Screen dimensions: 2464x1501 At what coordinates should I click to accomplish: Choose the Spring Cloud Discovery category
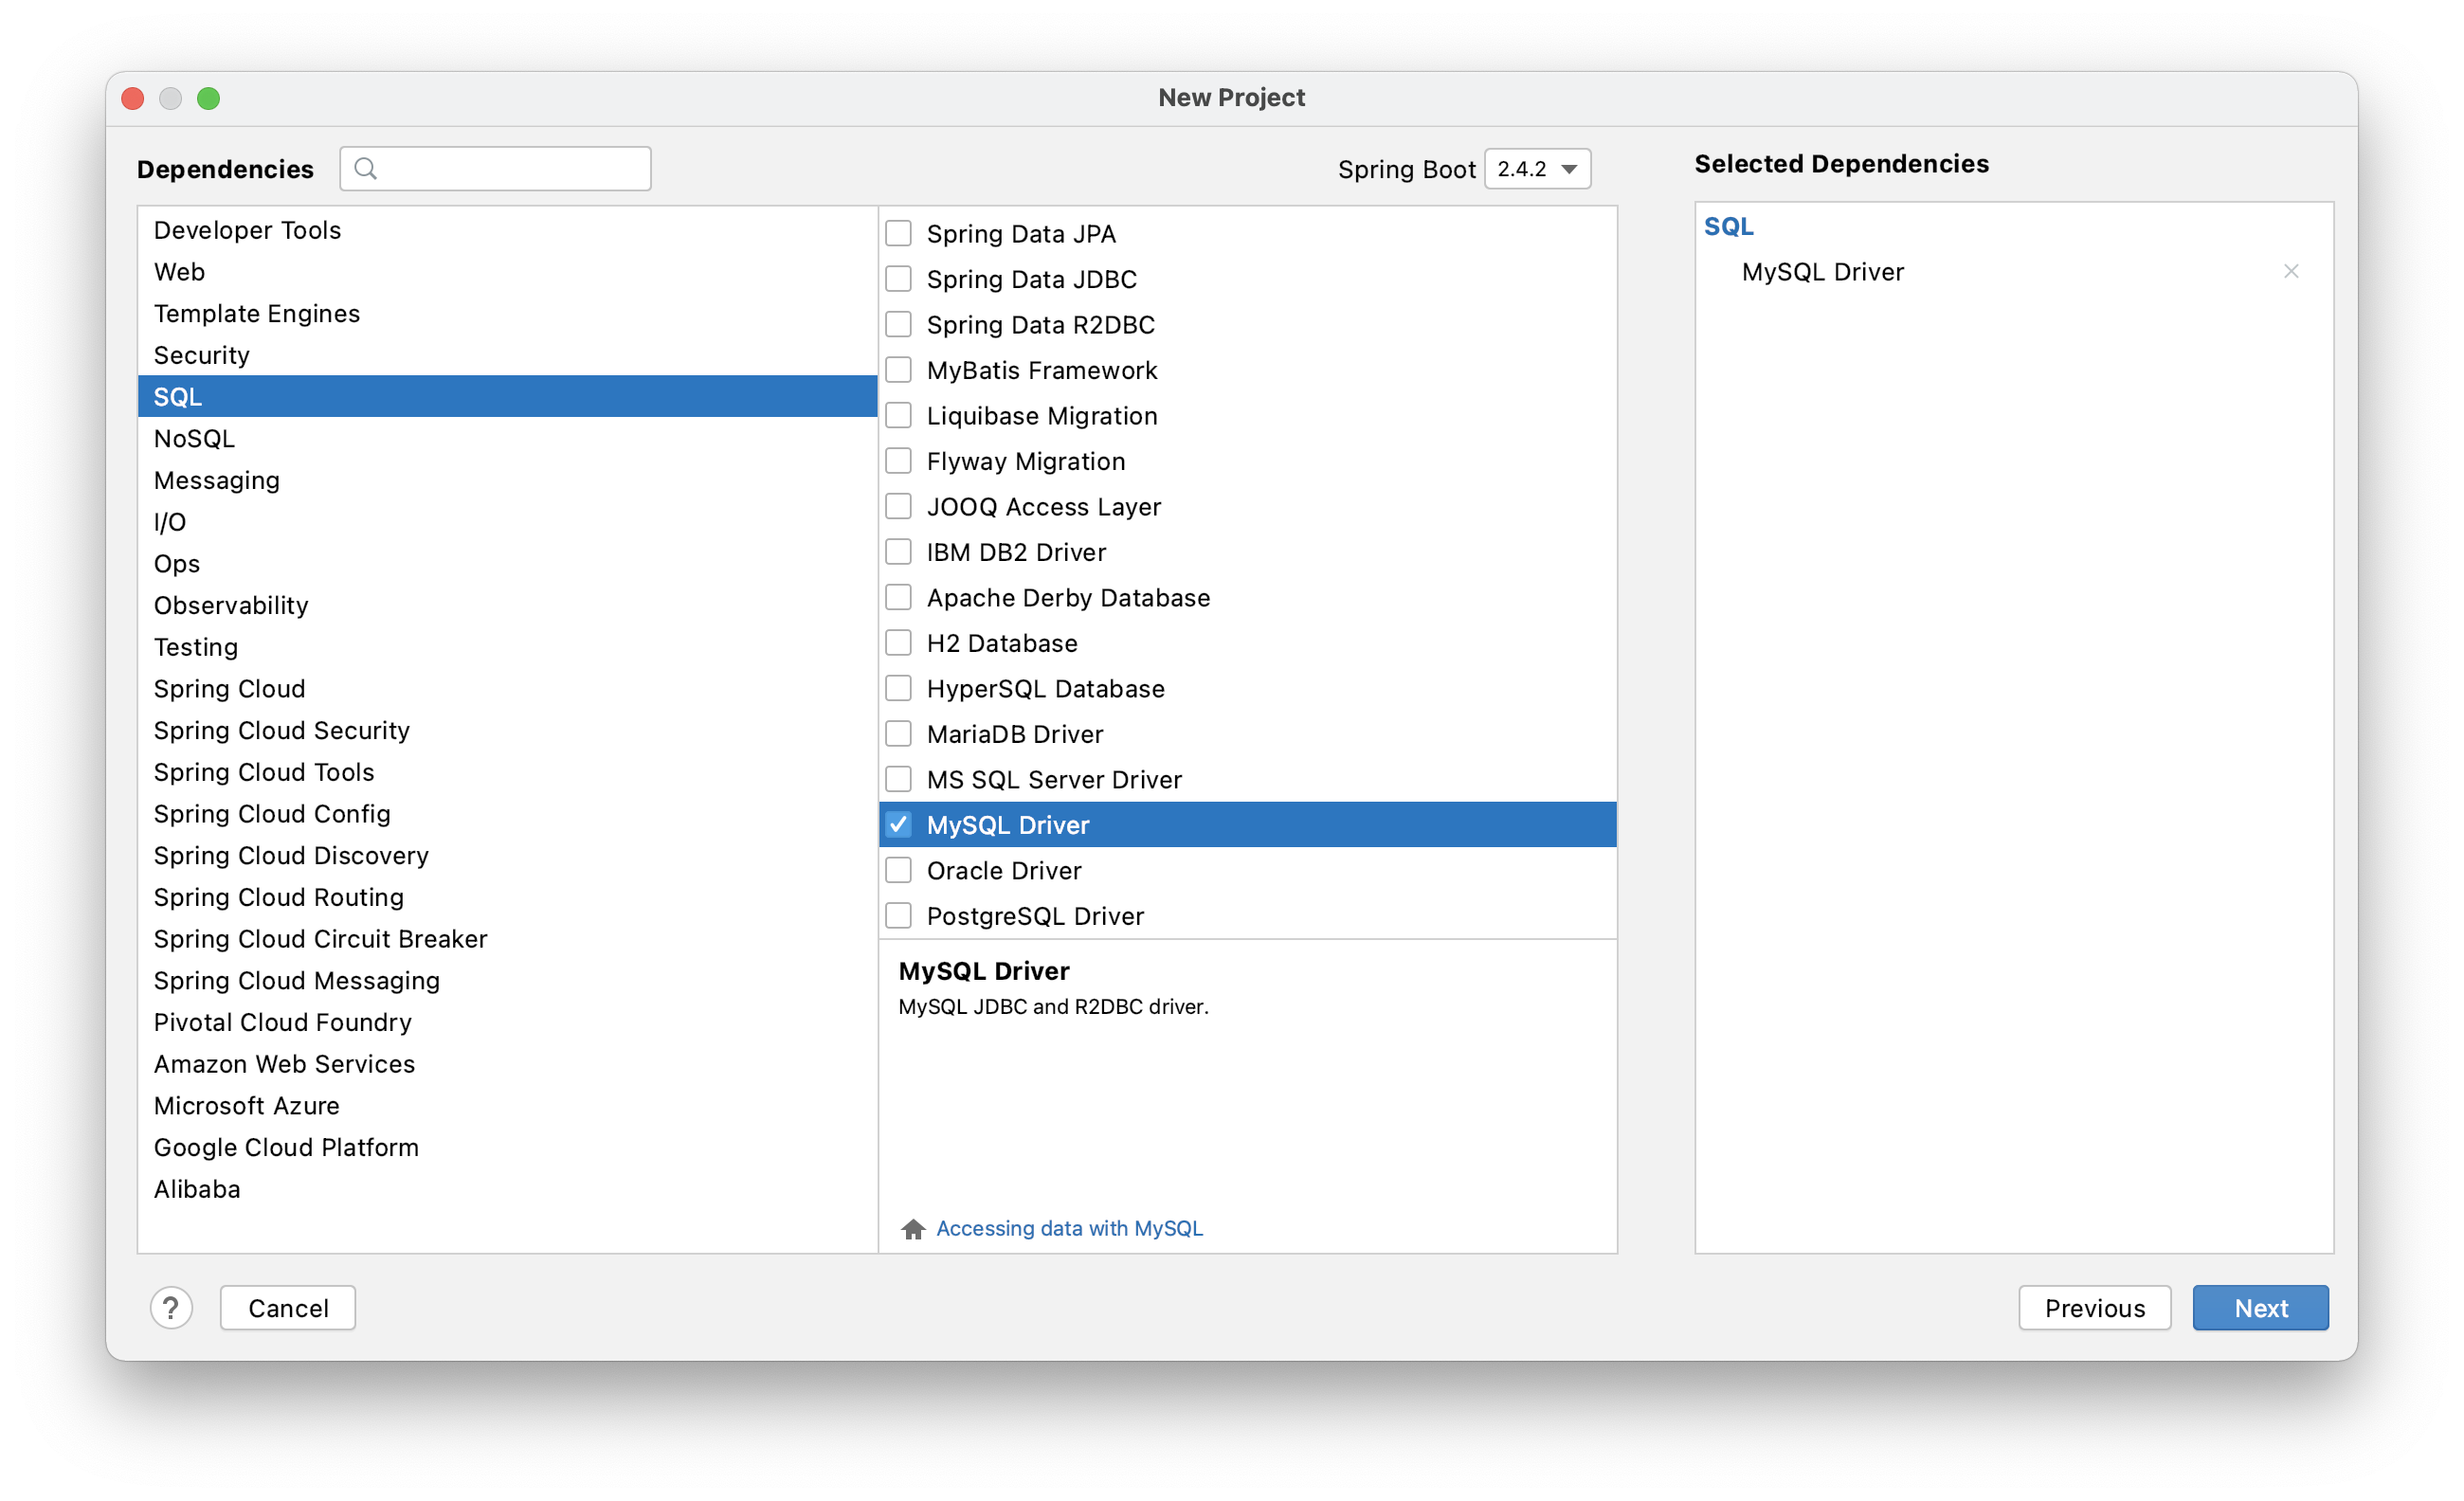tap(291, 856)
